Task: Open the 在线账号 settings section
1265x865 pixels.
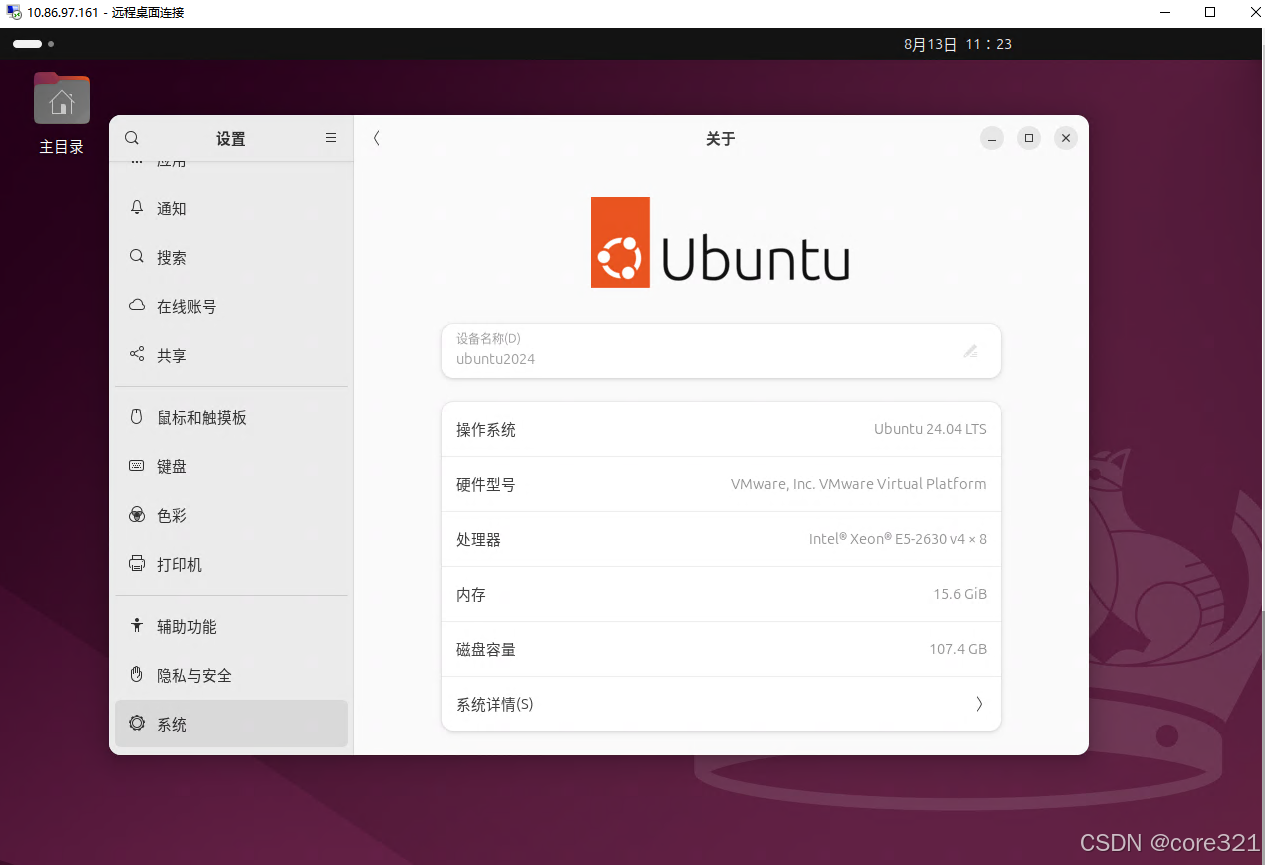Action: [231, 306]
